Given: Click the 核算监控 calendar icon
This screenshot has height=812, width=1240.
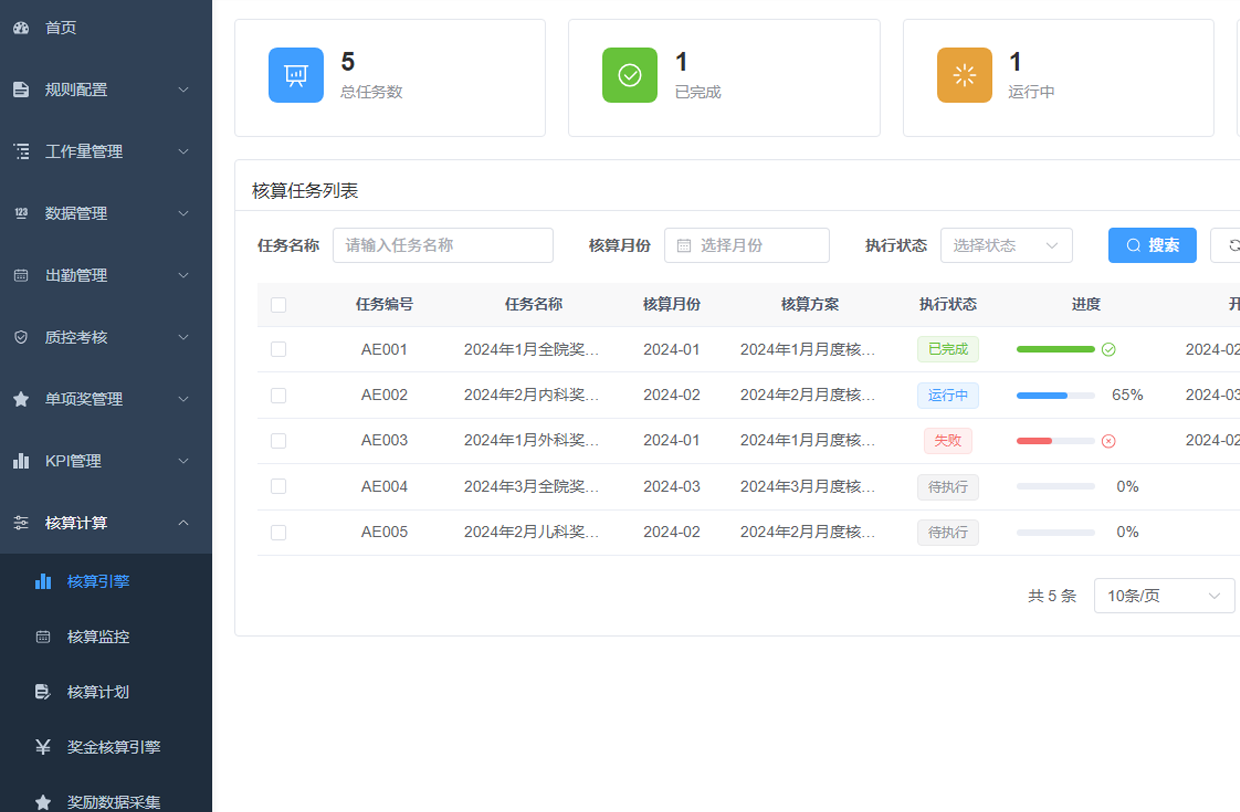Looking at the screenshot, I should click(x=43, y=637).
